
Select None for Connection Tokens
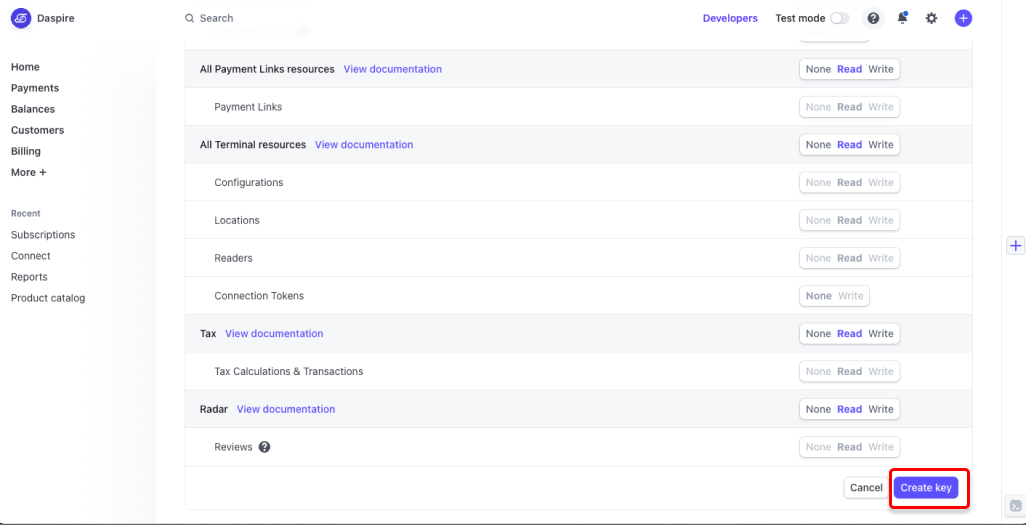[819, 296]
